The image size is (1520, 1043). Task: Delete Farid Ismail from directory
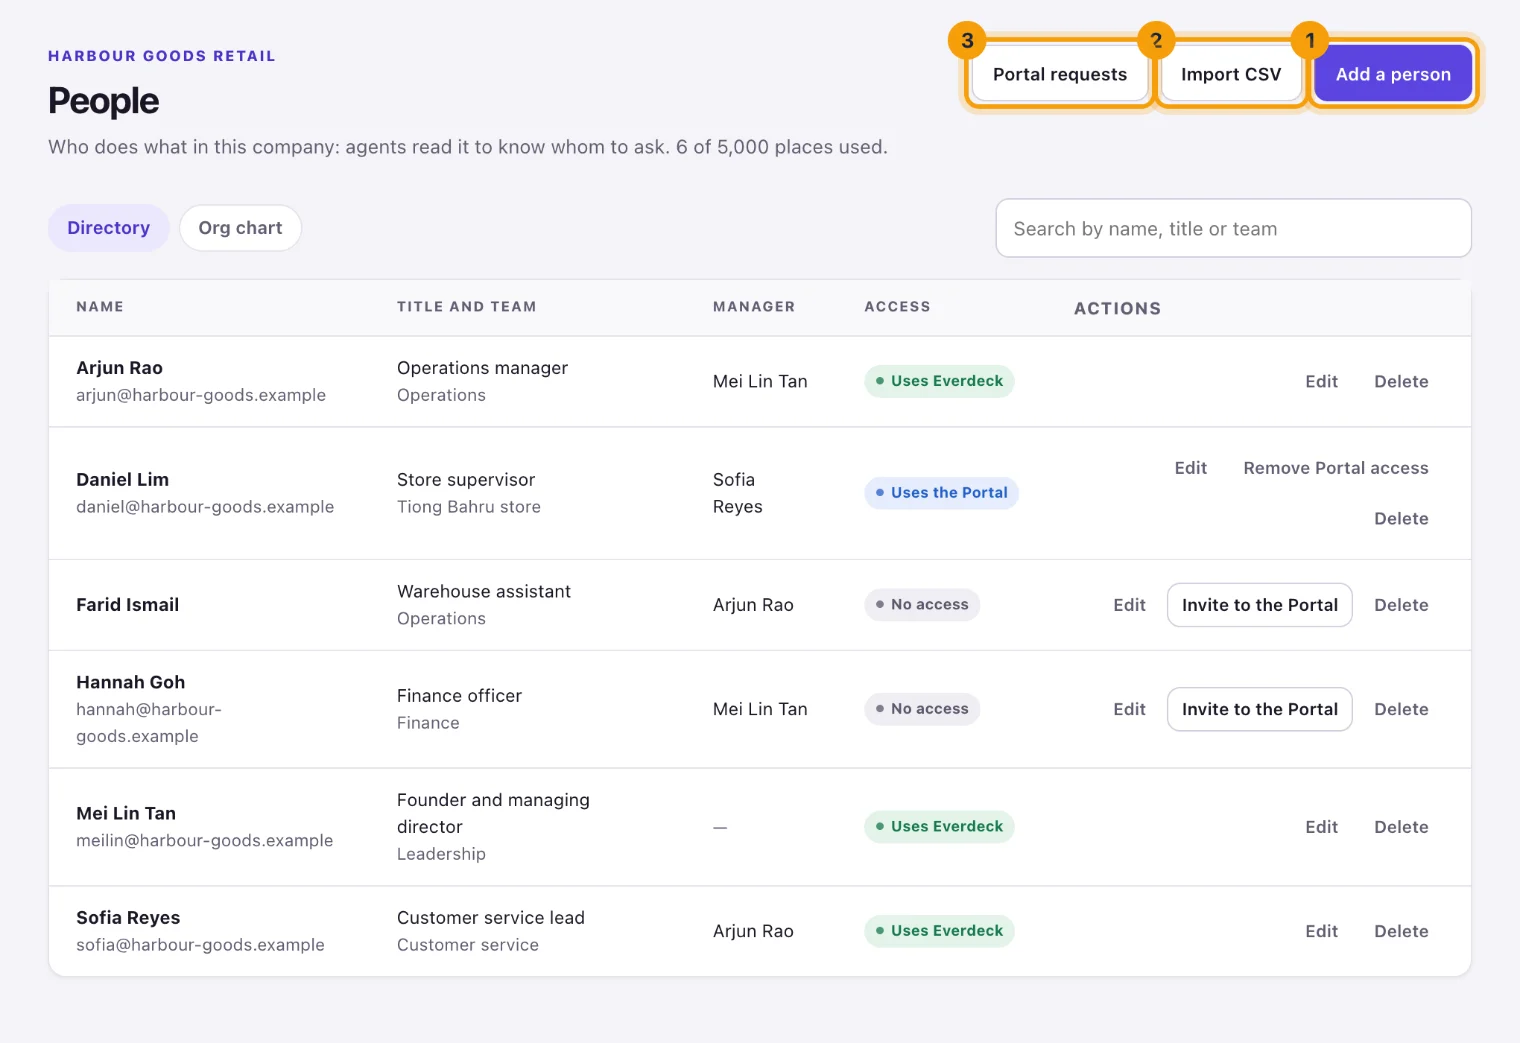pos(1401,605)
